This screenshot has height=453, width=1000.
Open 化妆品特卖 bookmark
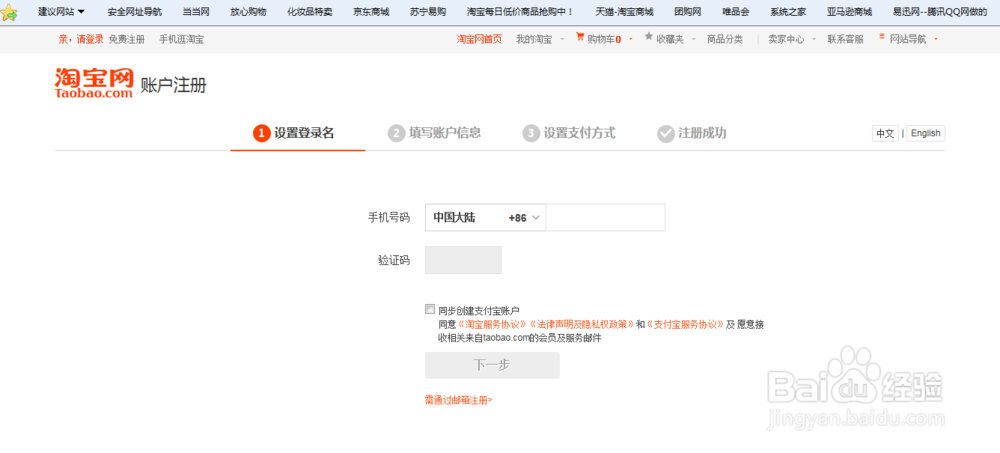tap(309, 11)
